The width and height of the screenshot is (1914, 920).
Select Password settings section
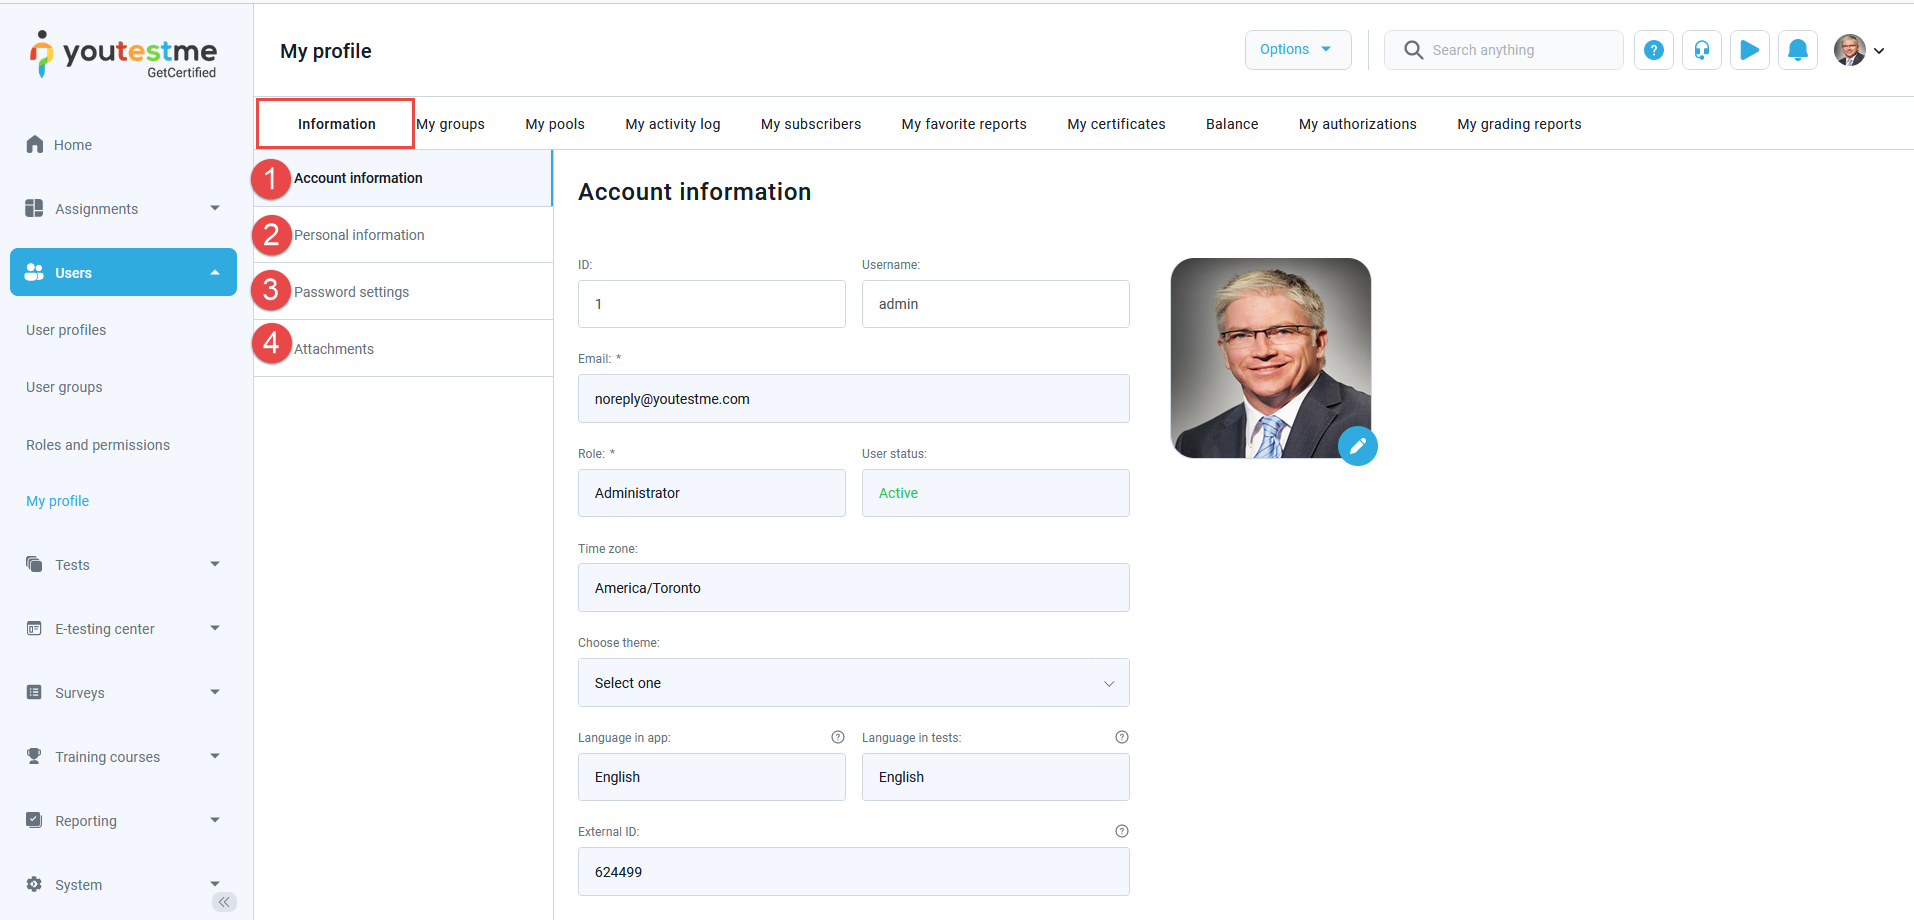[x=403, y=292]
